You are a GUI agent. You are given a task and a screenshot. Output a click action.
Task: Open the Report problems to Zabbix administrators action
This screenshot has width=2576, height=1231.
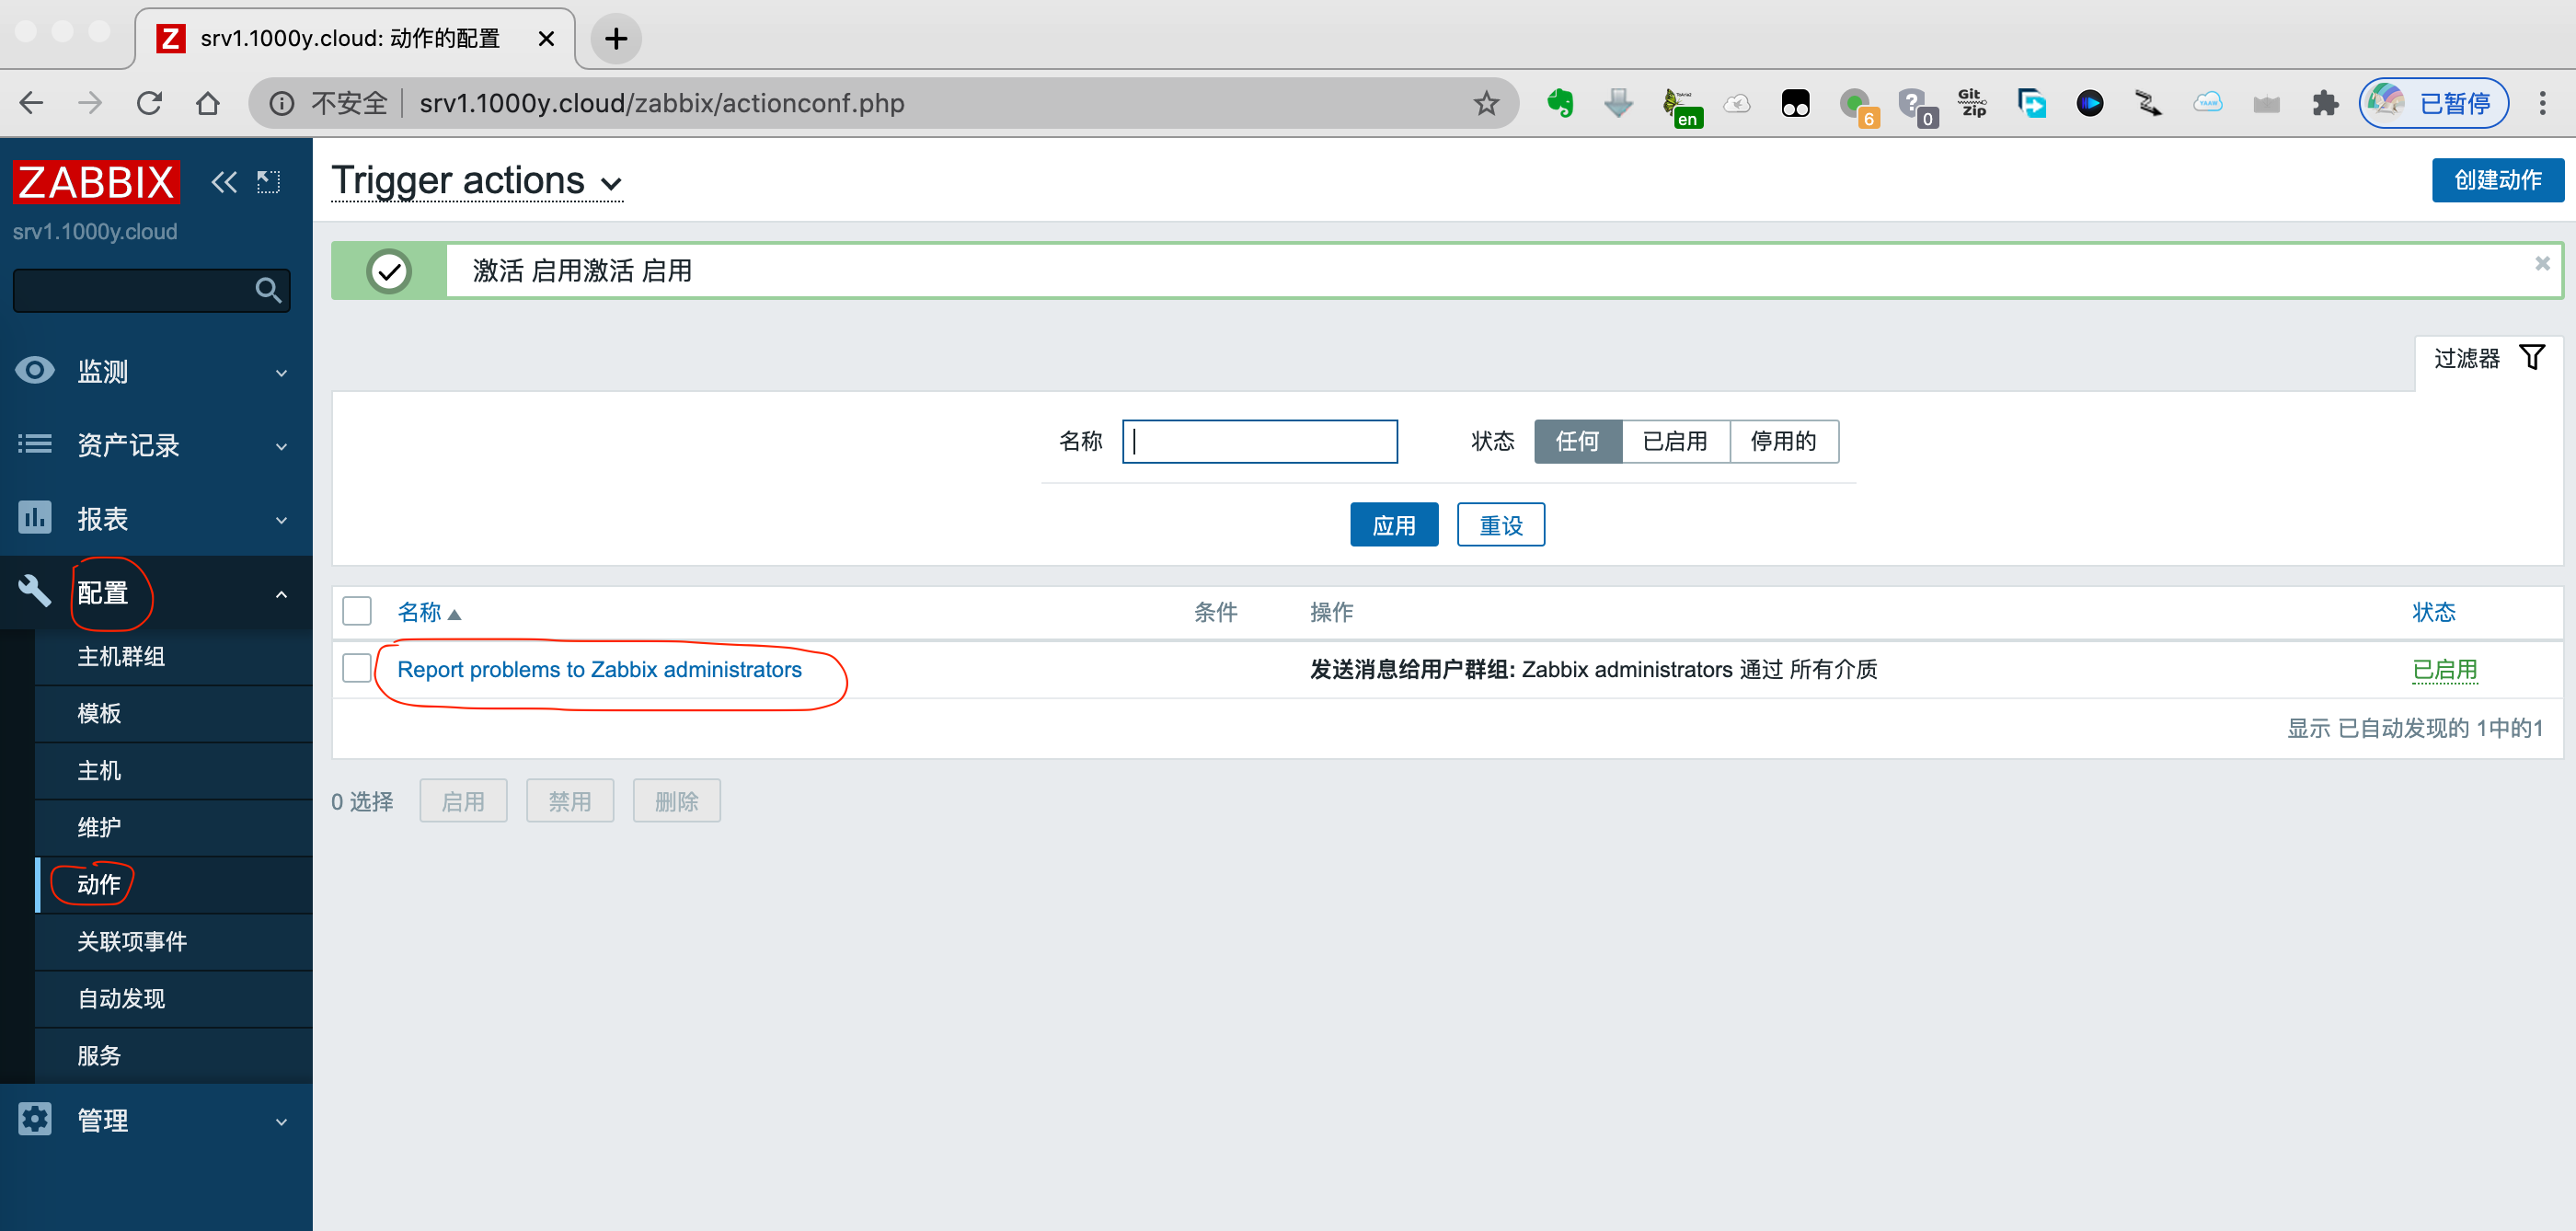(596, 670)
